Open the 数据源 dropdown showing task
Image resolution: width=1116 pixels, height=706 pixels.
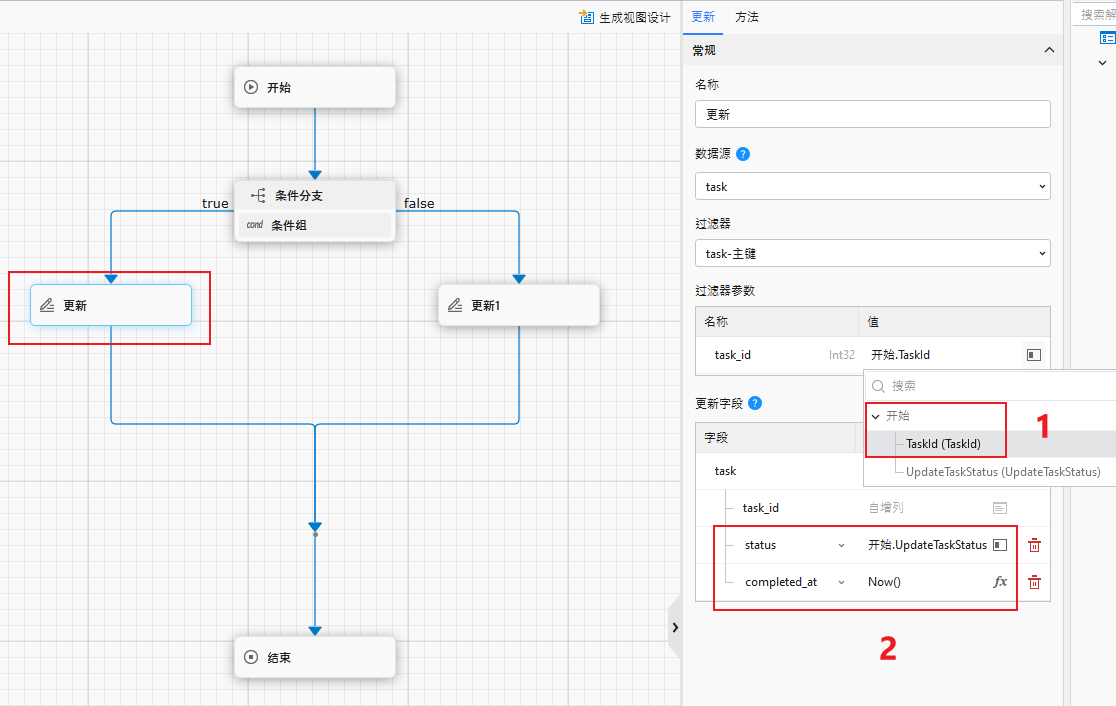(x=873, y=186)
